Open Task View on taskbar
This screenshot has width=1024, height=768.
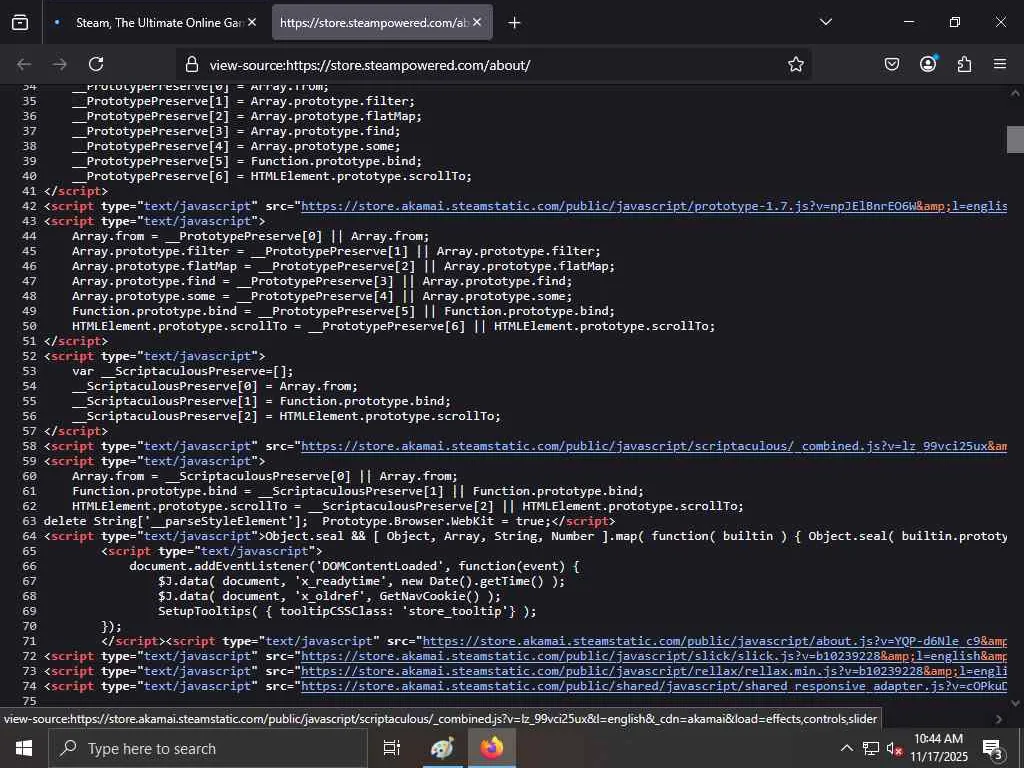point(392,748)
